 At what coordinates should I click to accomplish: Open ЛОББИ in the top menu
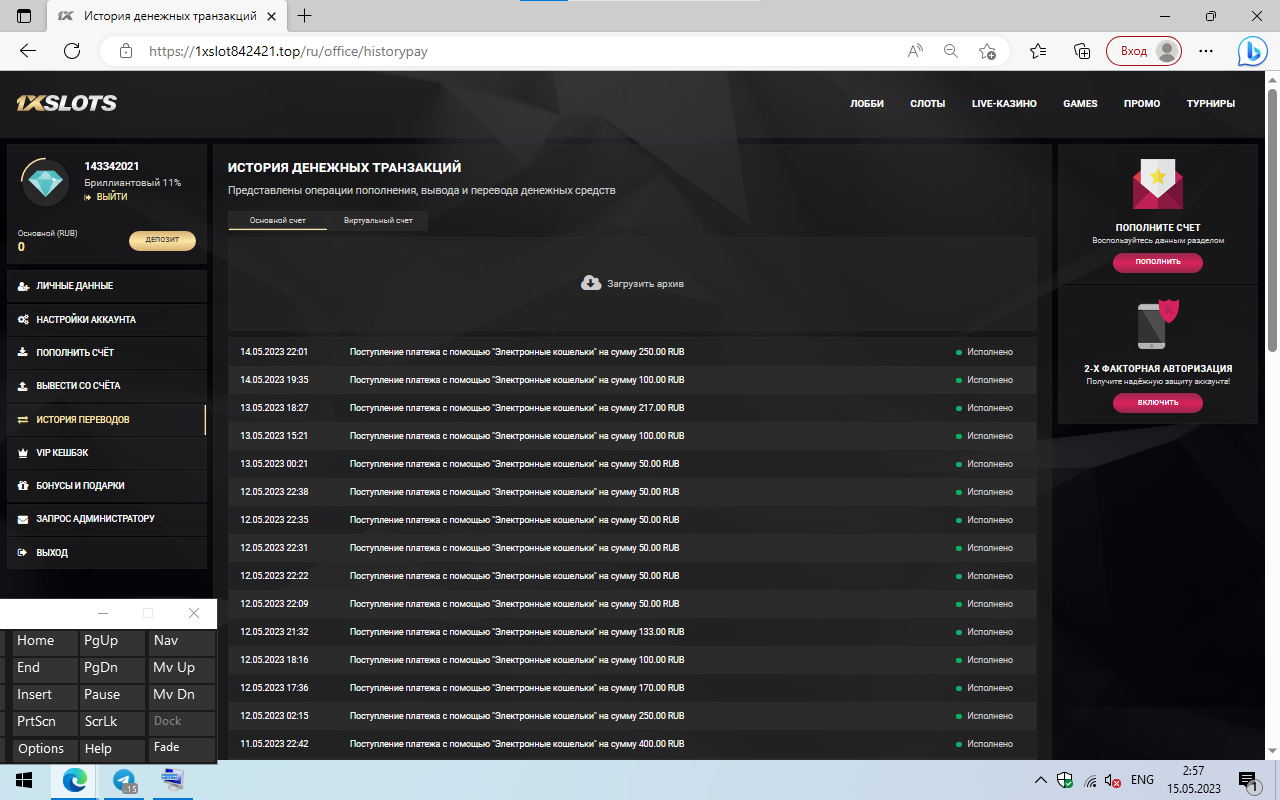pos(867,104)
